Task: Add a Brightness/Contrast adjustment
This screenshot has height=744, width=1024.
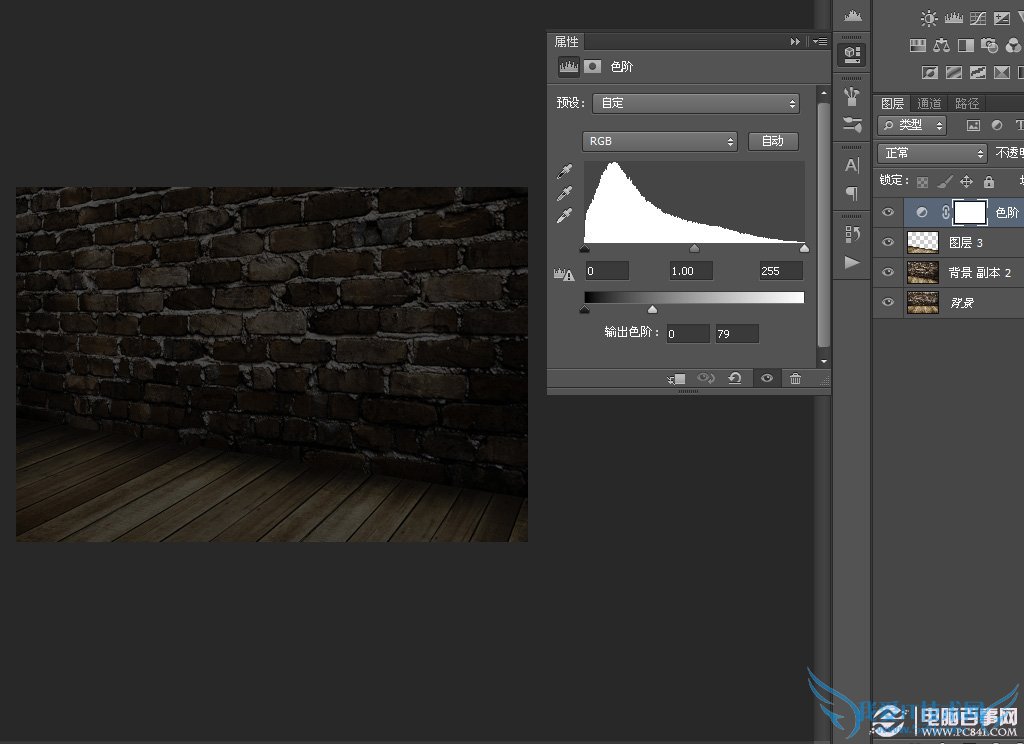Action: (x=930, y=18)
